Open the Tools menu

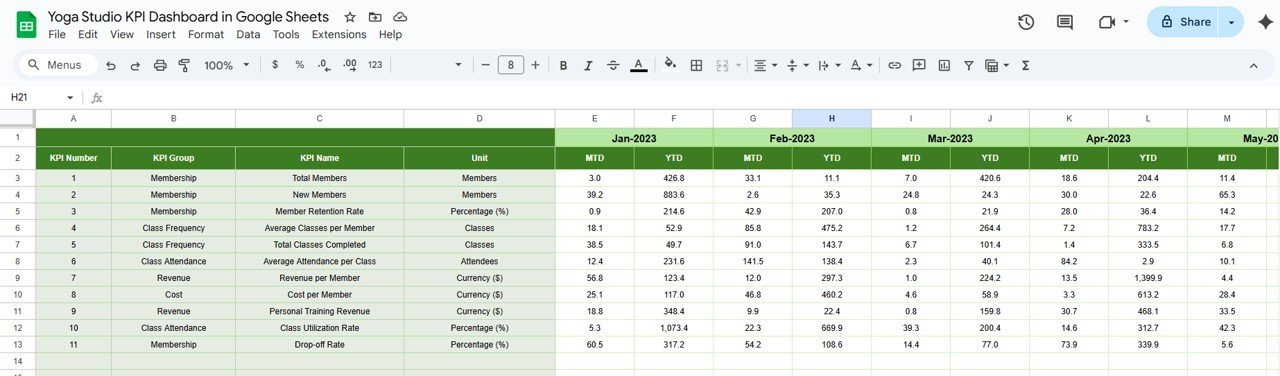(x=286, y=34)
